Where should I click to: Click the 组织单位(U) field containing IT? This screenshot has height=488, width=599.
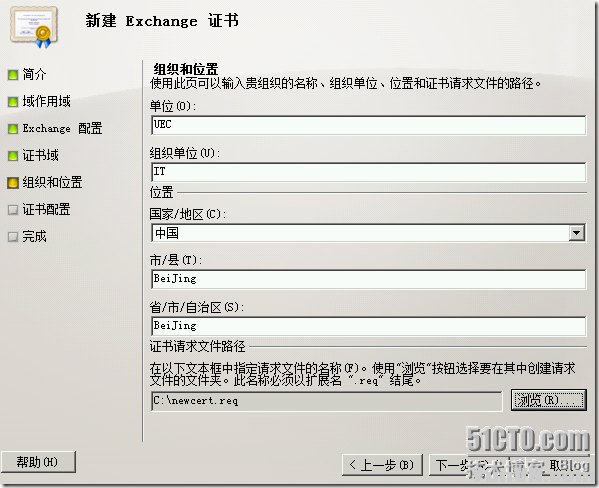[x=368, y=172]
